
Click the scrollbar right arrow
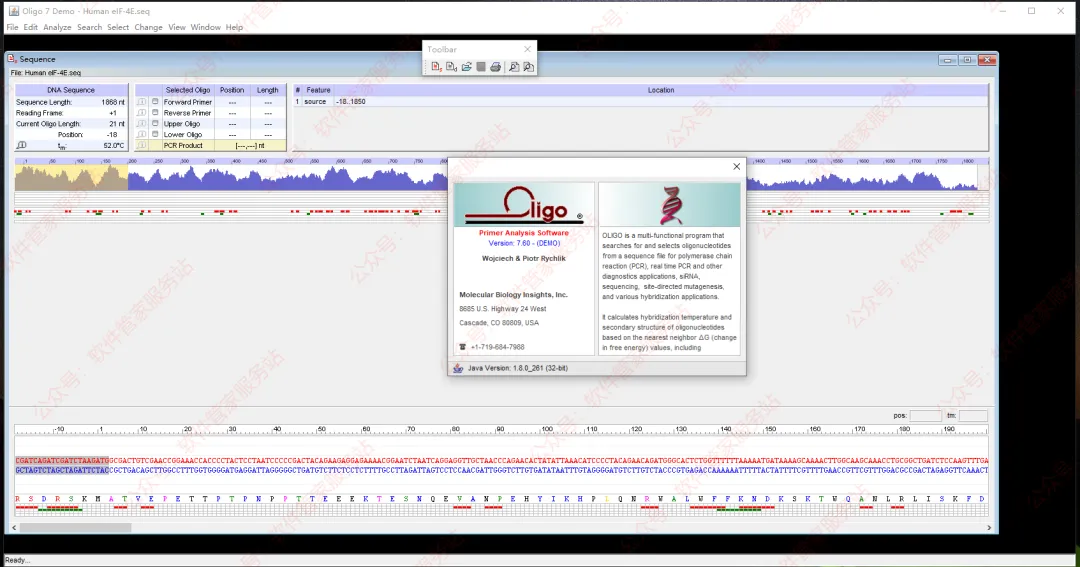989,528
